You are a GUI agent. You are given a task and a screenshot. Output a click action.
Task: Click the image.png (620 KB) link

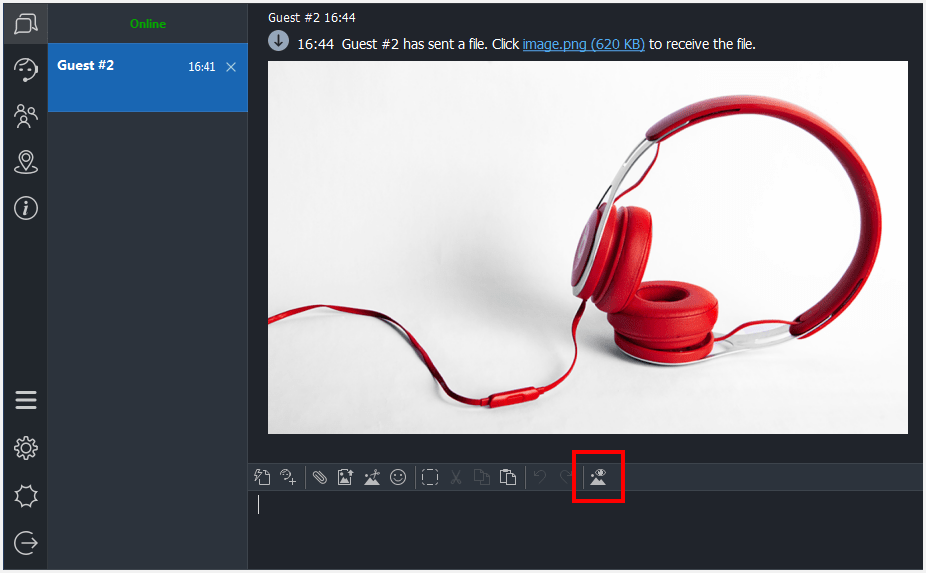(583, 44)
